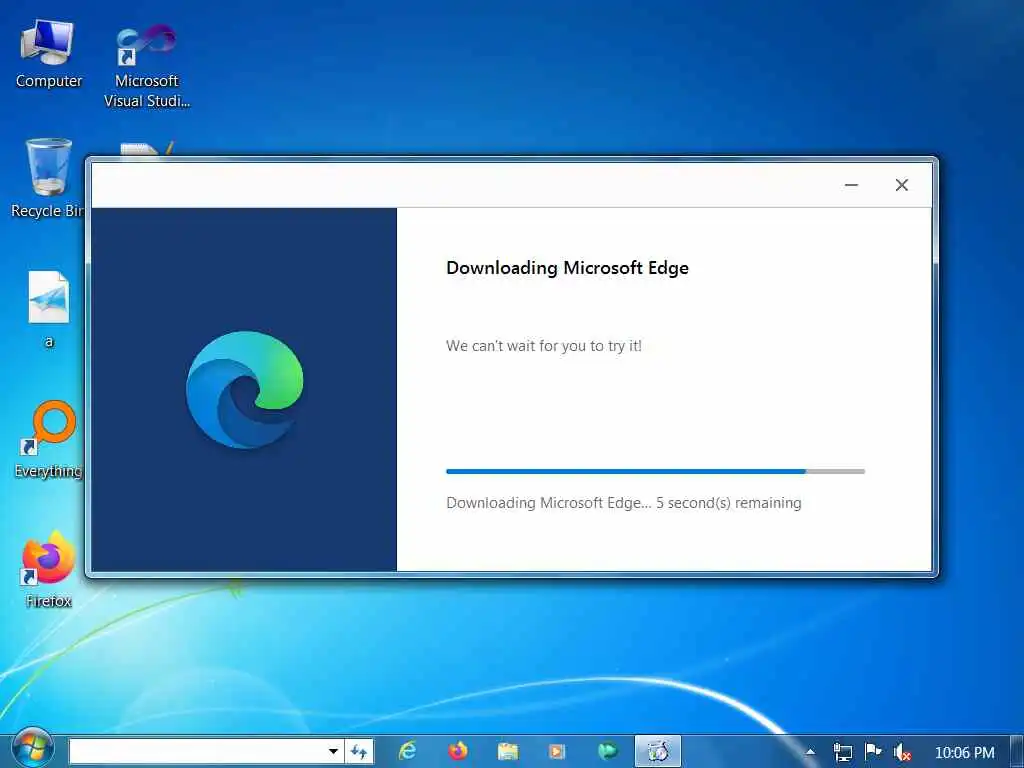The image size is (1024, 768).
Task: Open the taskbar address bar dropdown
Action: coord(333,752)
